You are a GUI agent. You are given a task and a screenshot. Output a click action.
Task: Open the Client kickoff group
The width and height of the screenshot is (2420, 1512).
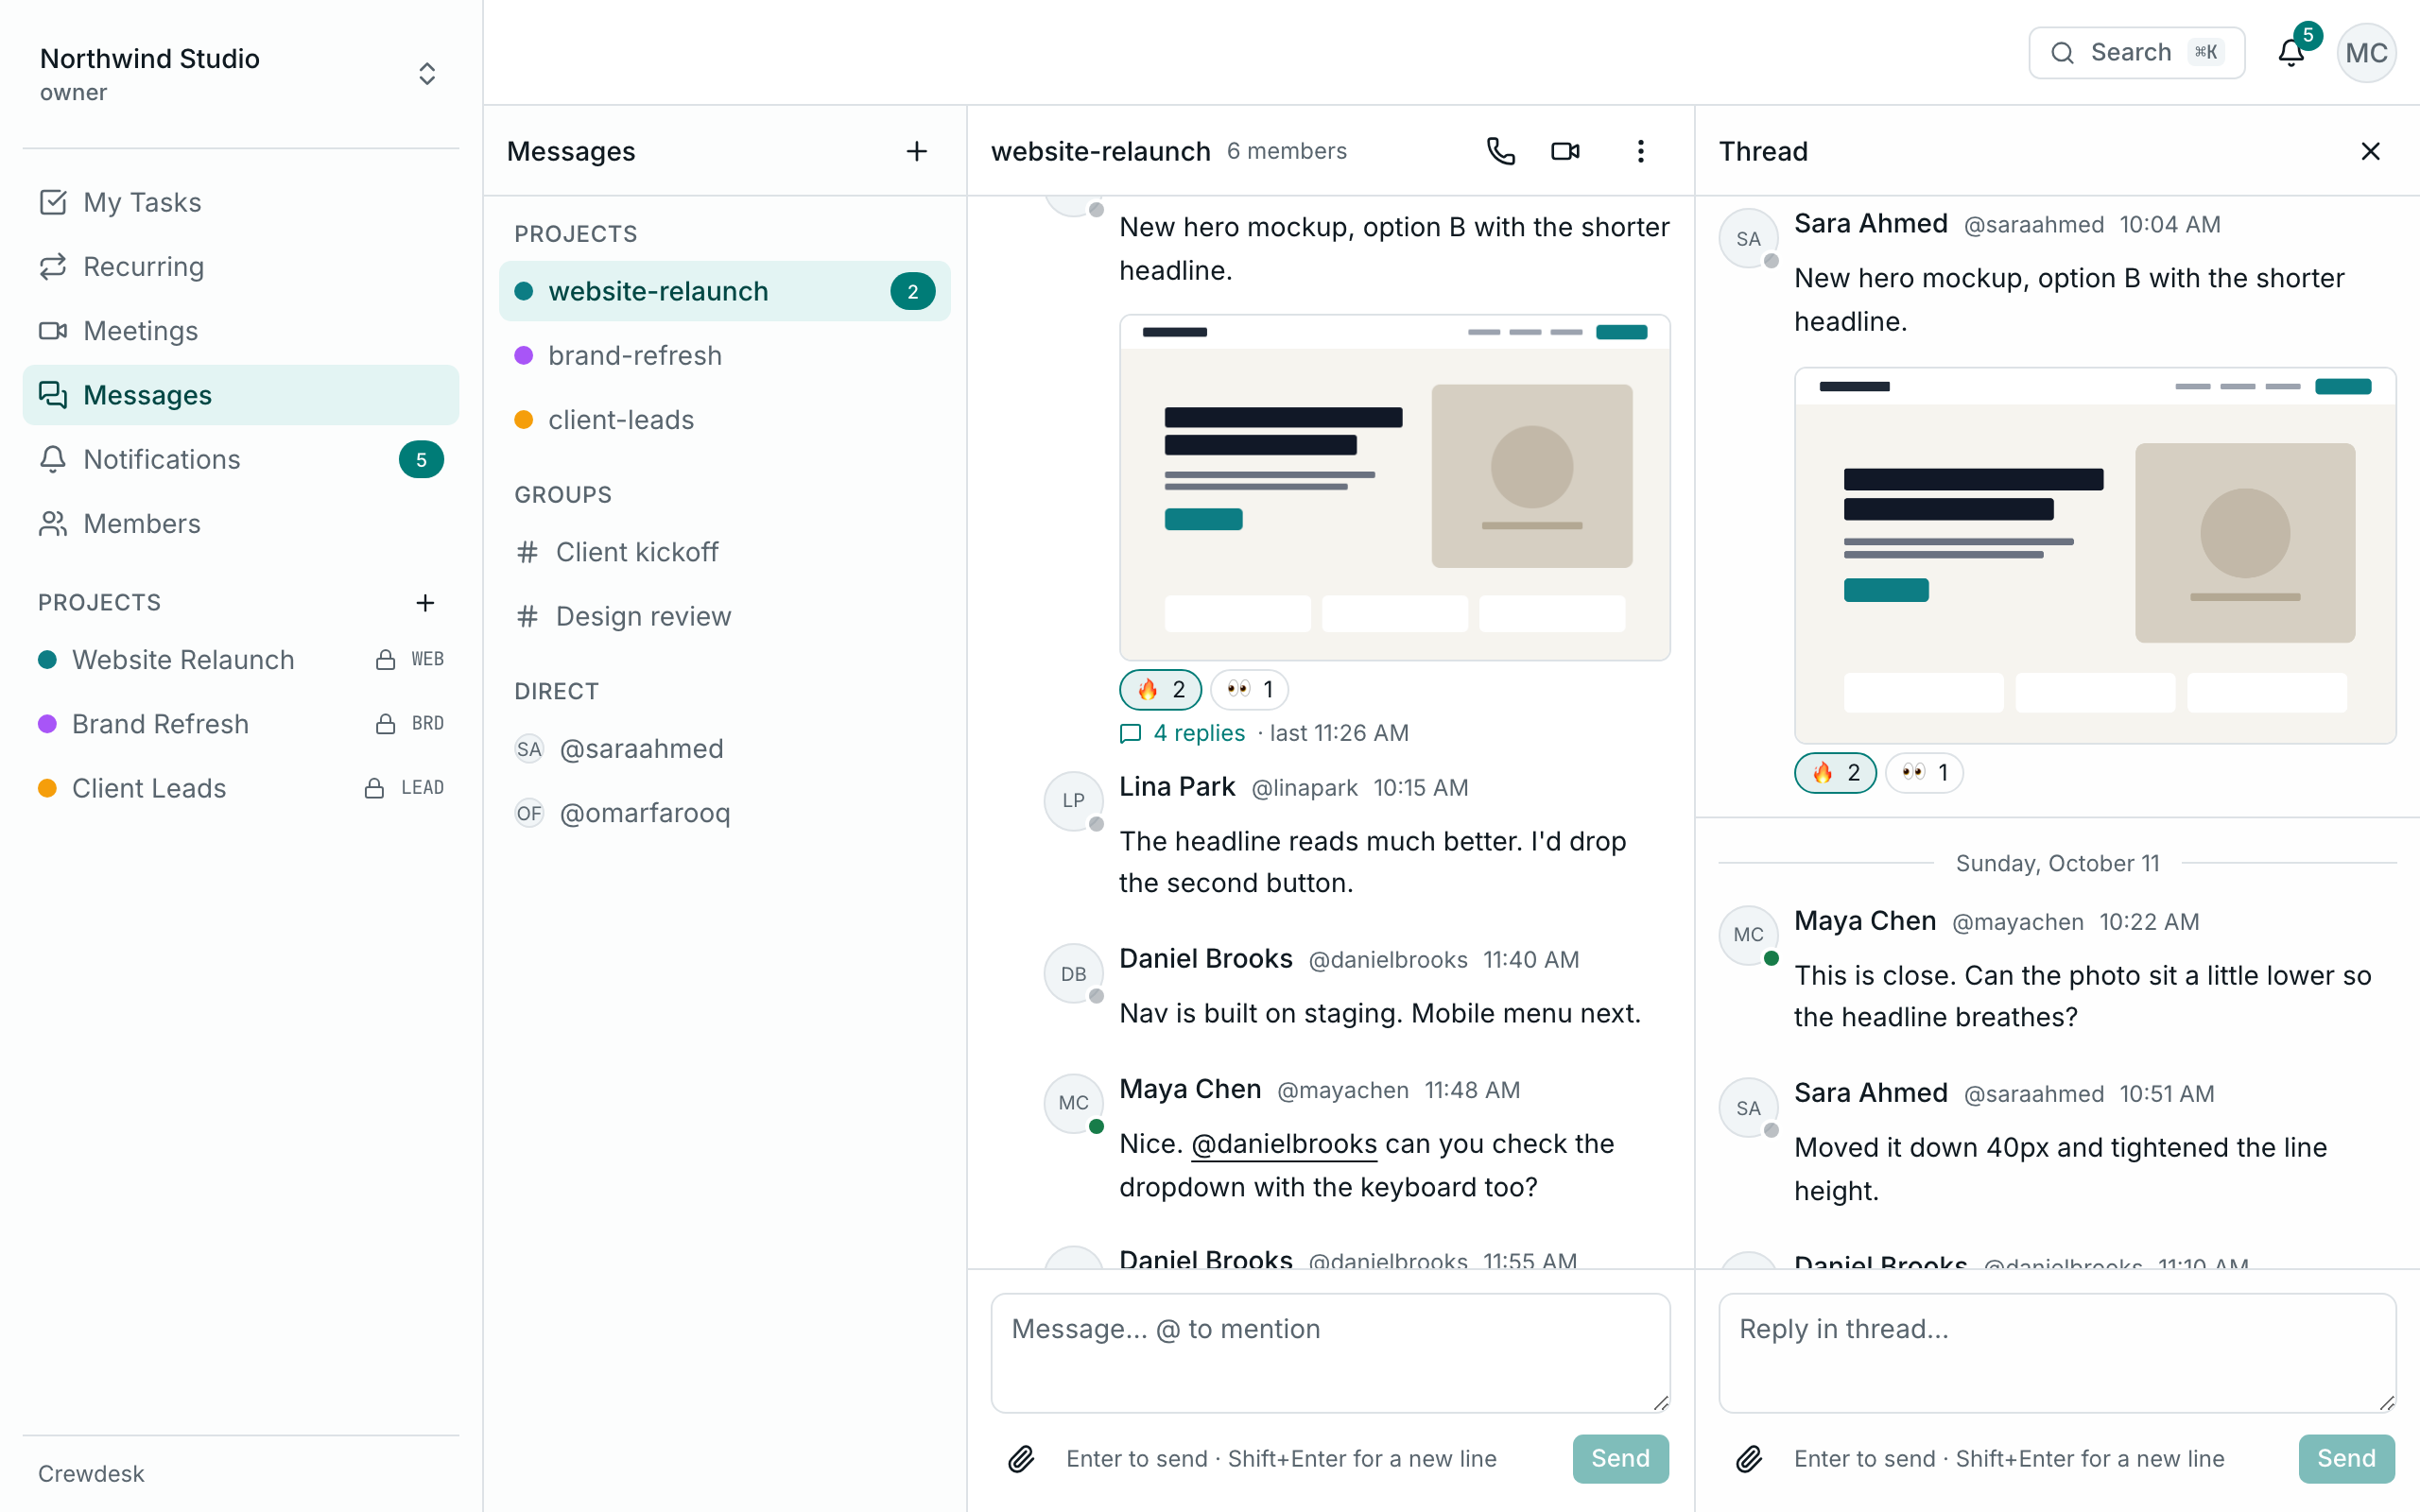click(724, 552)
